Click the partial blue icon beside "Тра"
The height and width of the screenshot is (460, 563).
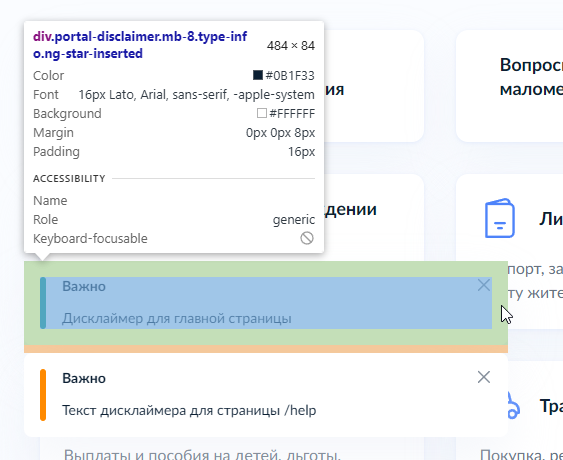coord(513,406)
